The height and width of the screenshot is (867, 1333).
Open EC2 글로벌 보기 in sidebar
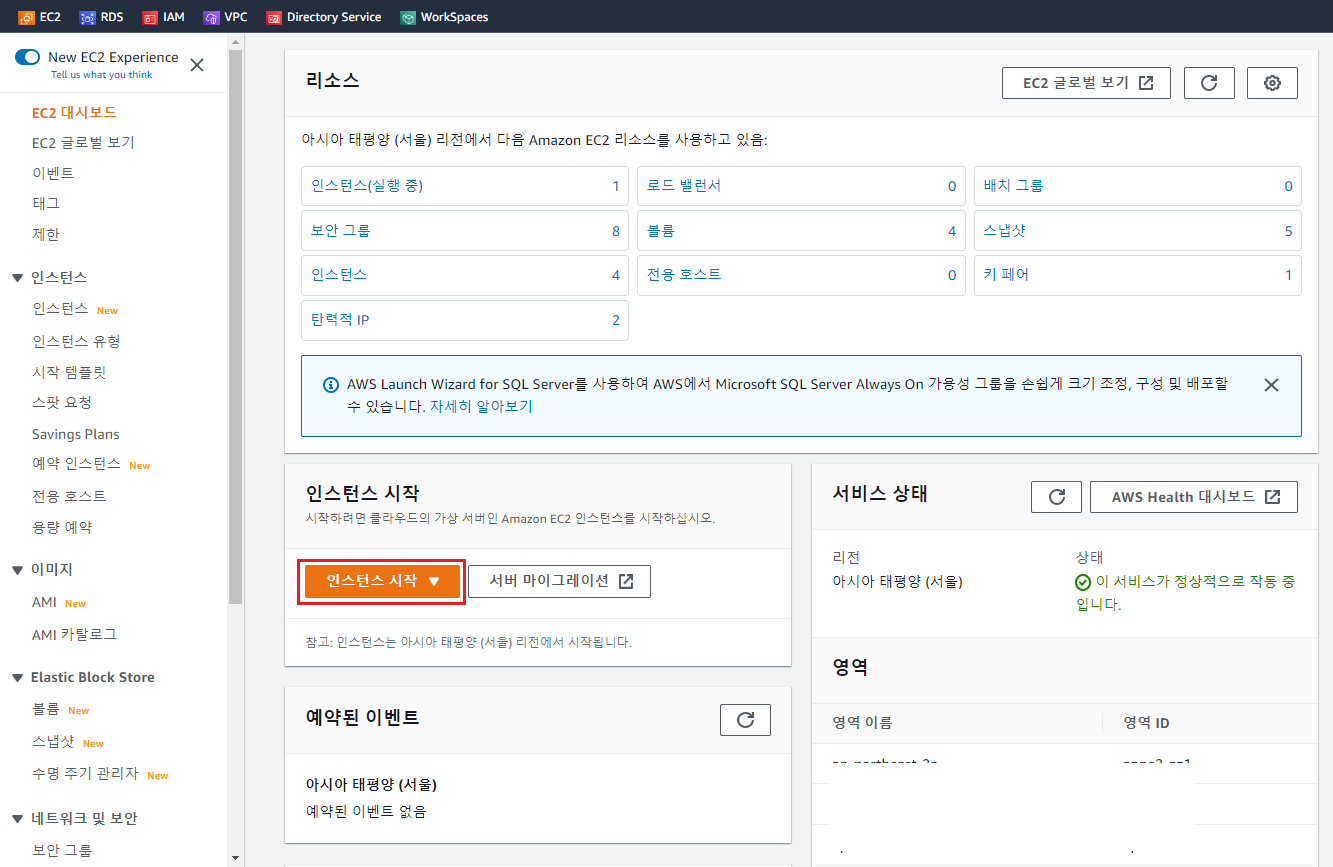pyautogui.click(x=83, y=143)
